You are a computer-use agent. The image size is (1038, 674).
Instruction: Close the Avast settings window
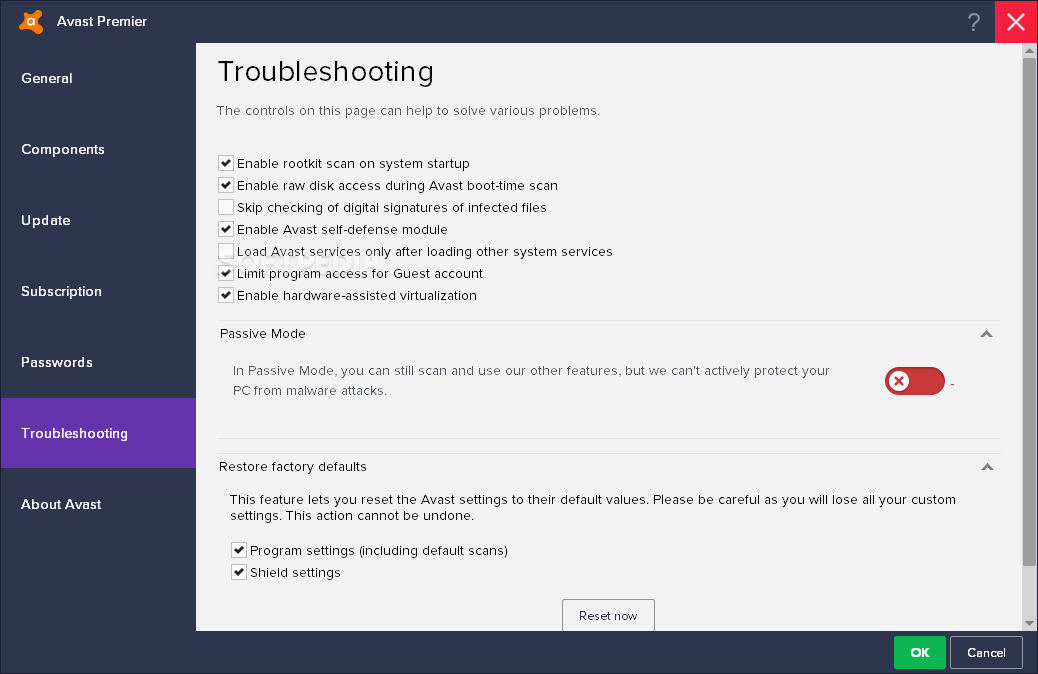click(1016, 22)
